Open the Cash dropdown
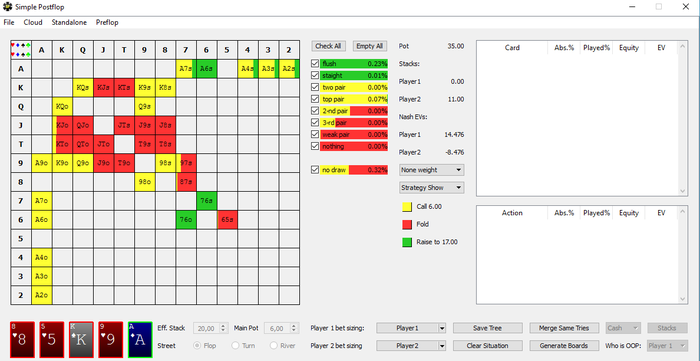The width and height of the screenshot is (700, 361). pos(624,328)
